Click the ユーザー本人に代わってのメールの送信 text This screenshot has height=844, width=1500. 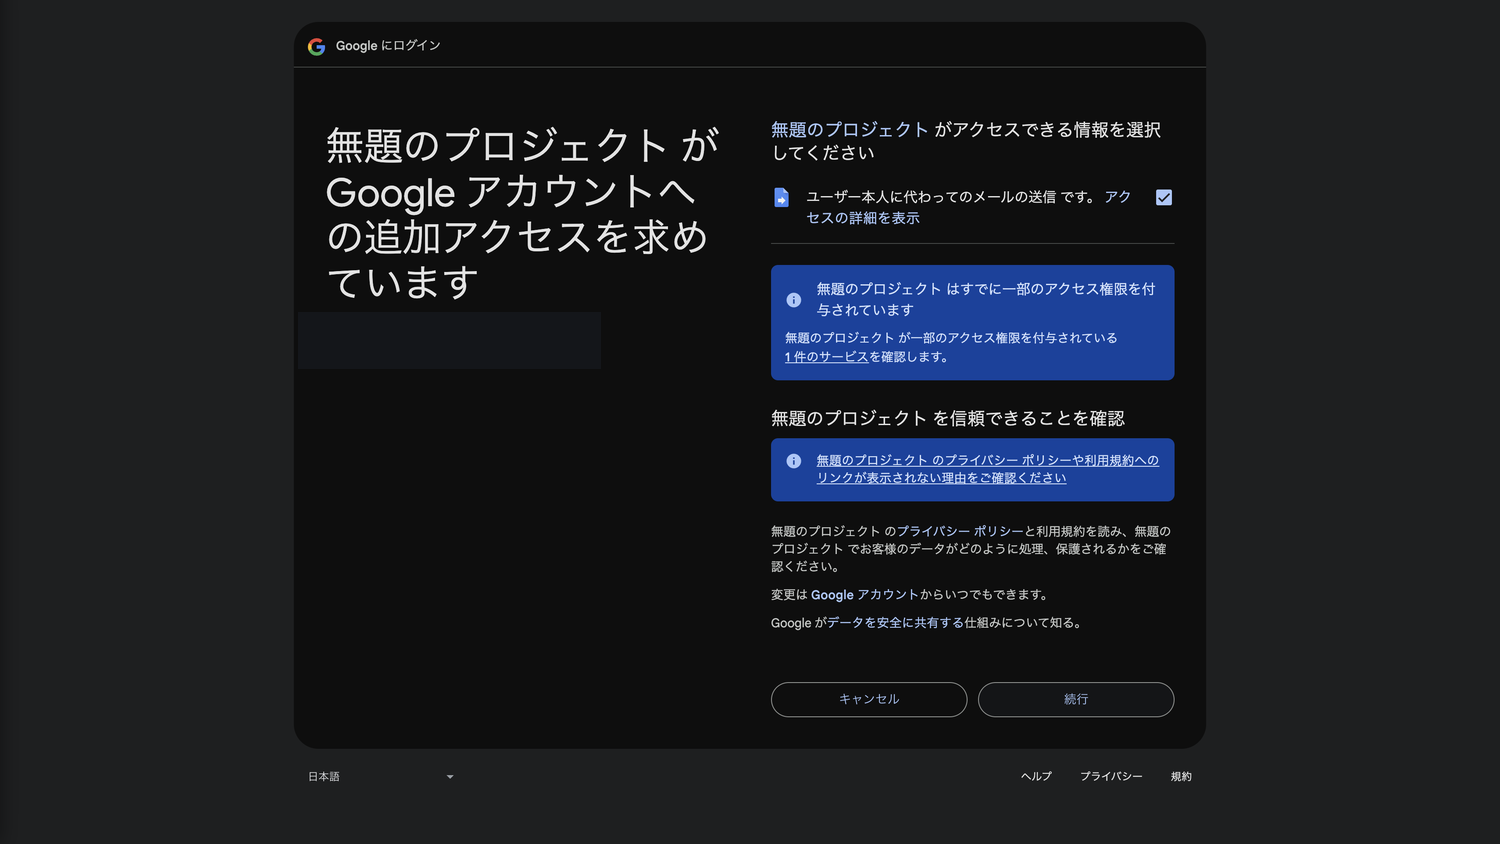pyautogui.click(x=931, y=197)
